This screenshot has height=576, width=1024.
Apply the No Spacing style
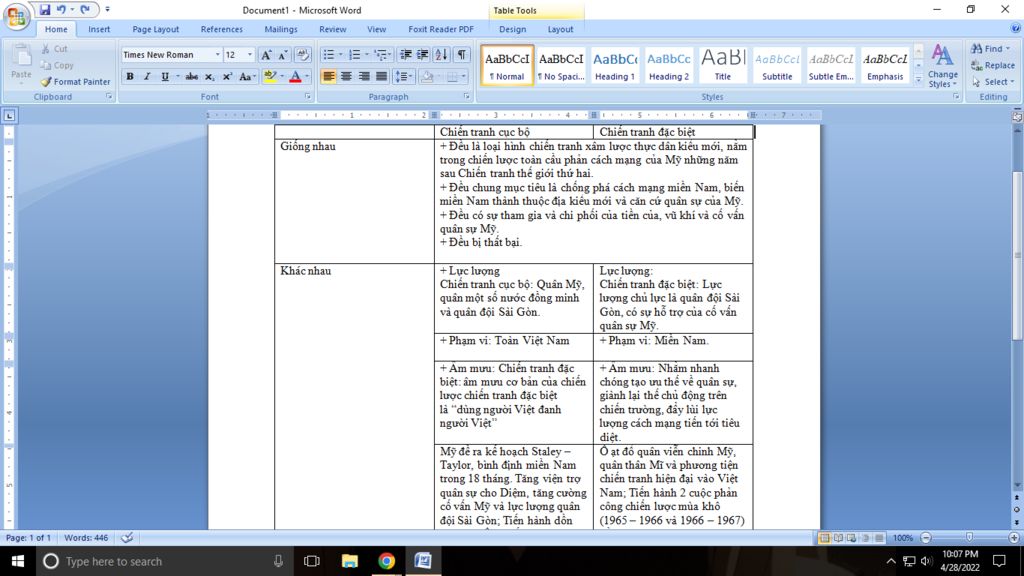[x=561, y=65]
